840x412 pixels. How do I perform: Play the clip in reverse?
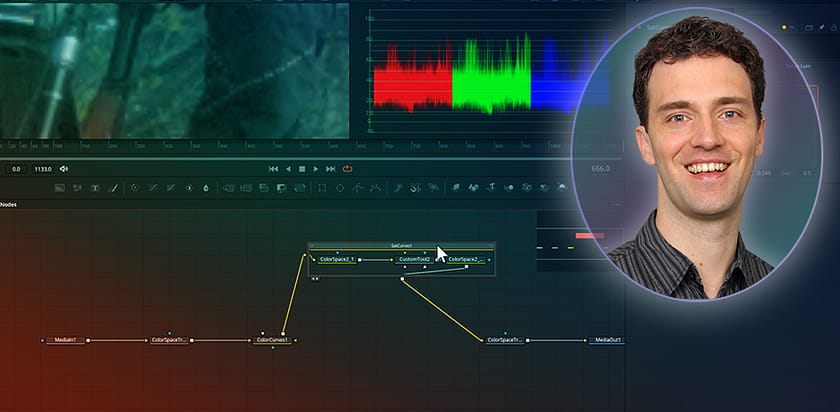[288, 169]
